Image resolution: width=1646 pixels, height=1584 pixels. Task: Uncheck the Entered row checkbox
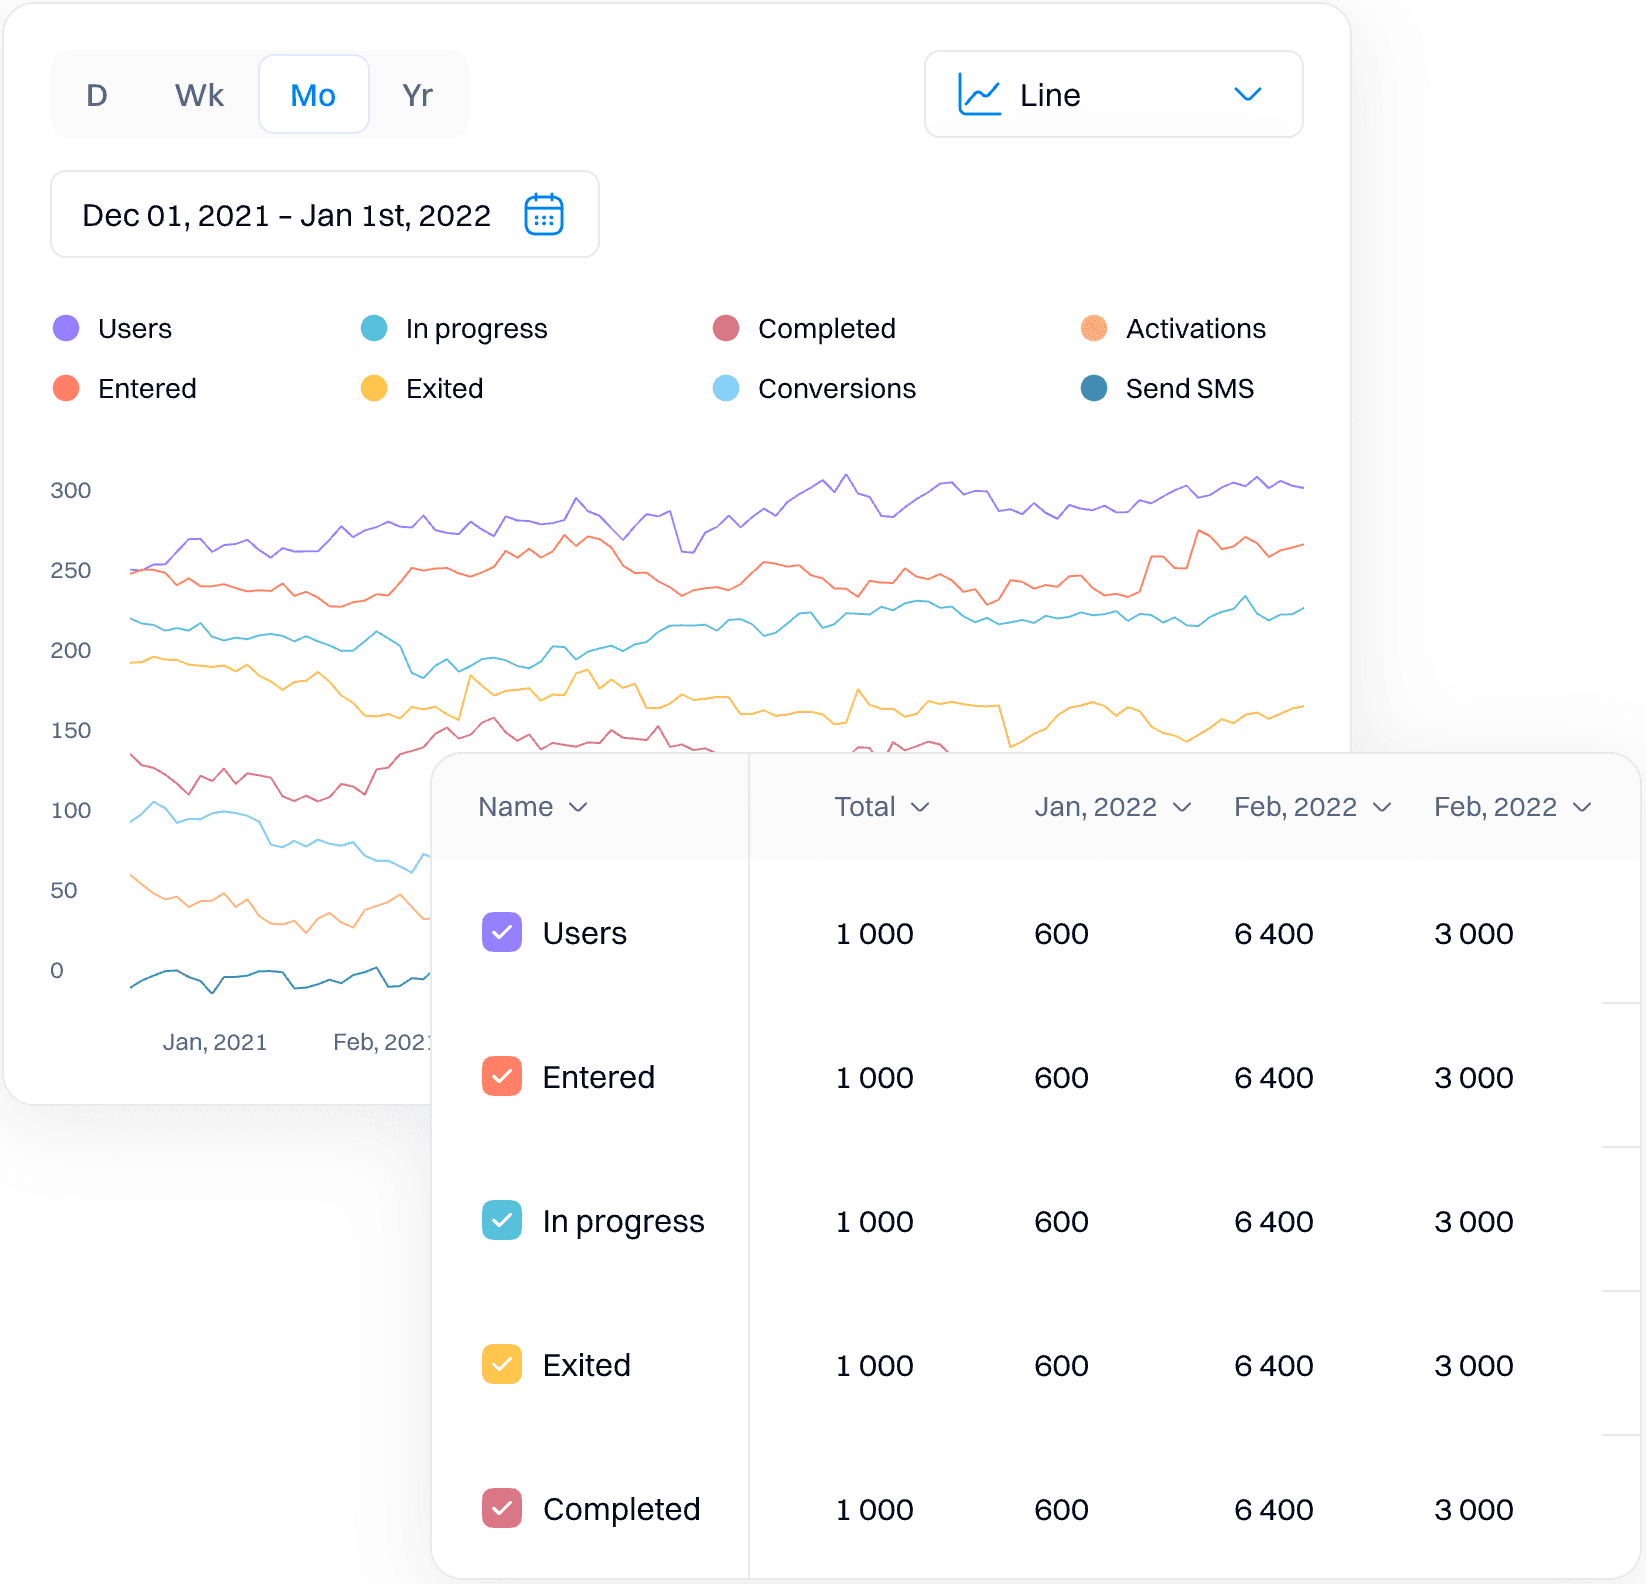coord(501,1077)
